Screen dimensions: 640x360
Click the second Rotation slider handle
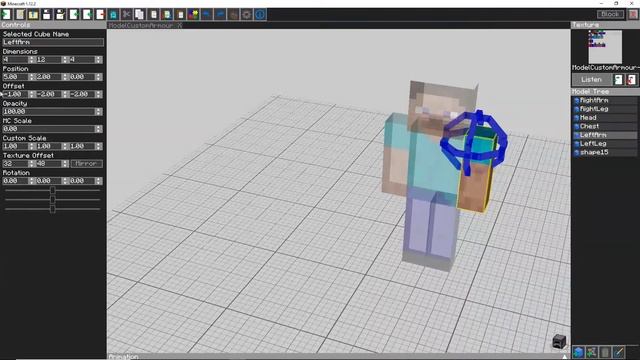click(53, 200)
